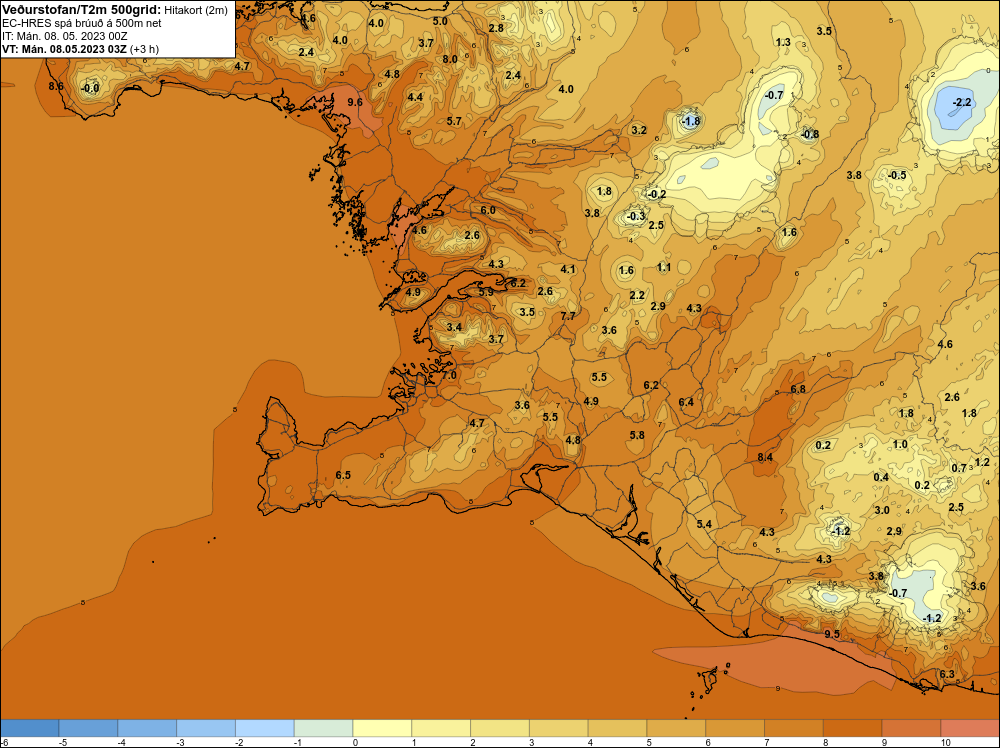Pick legend color band between 6 and 7
This screenshot has height=748, width=1000.
coord(735,728)
